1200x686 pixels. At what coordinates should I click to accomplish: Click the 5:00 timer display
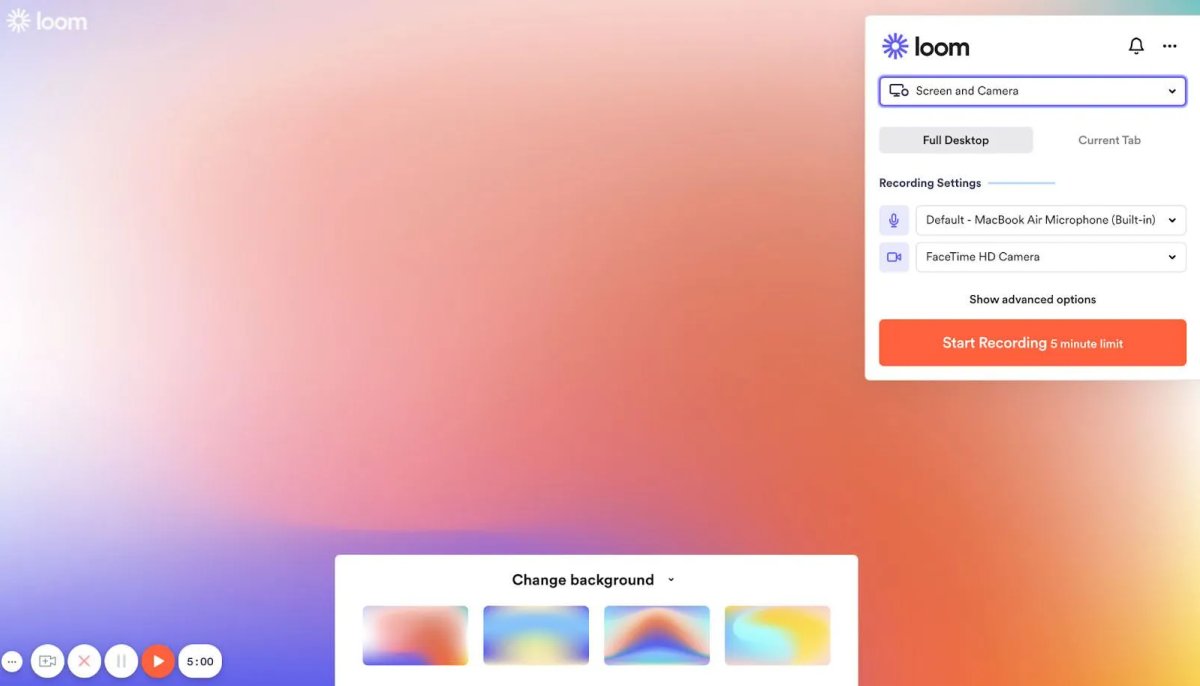point(200,661)
